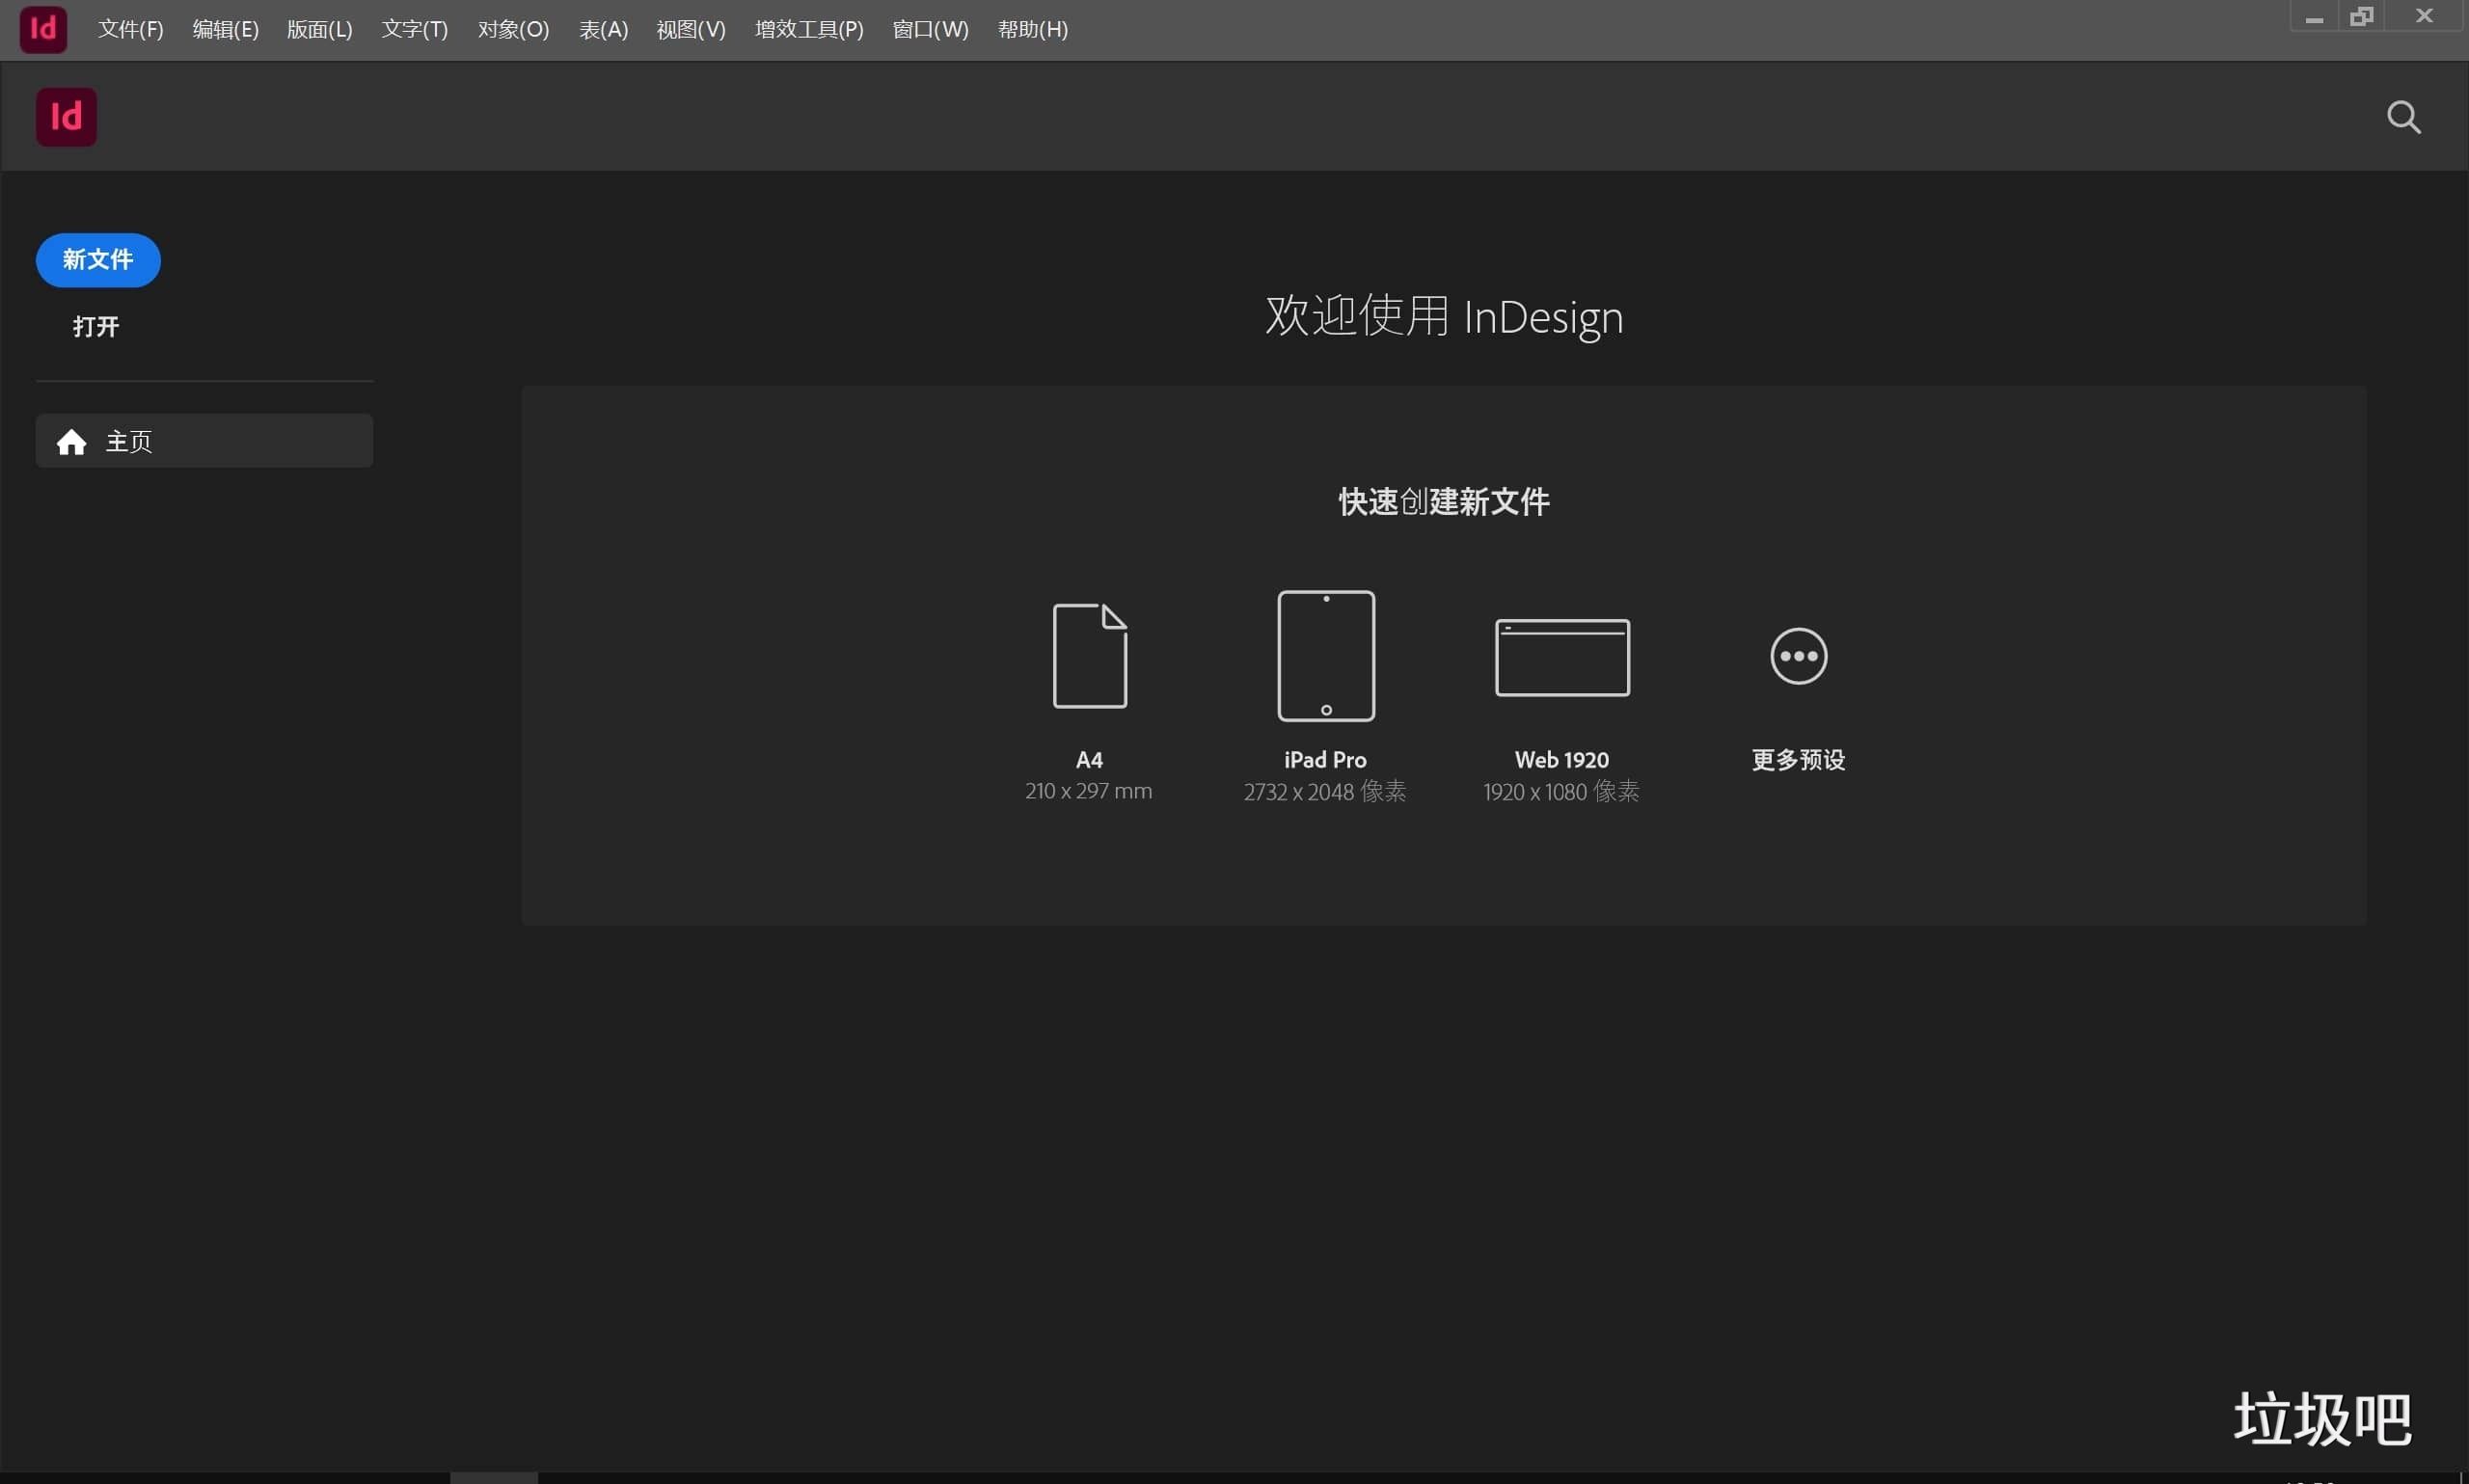Select the iPad Pro preset icon
Screen dimensions: 2469x1484
point(1324,655)
